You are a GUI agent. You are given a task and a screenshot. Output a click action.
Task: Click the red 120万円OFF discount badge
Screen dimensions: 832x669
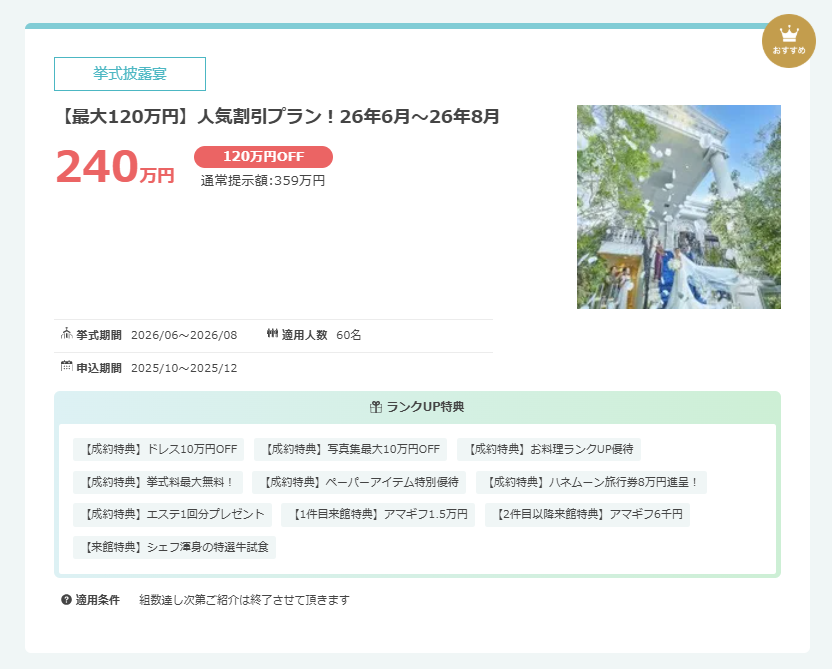263,157
